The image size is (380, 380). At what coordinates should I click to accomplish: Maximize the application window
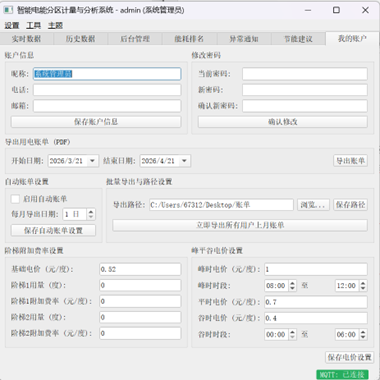pos(336,10)
